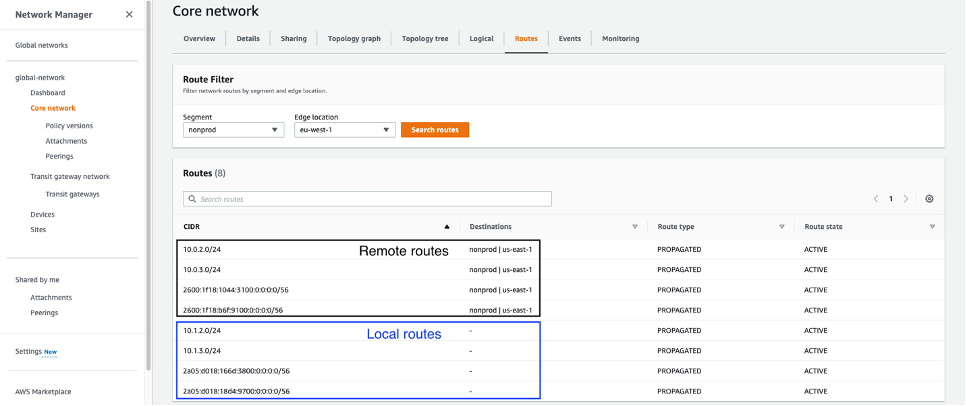Click the search magnifier icon in routes box
The width and height of the screenshot is (966, 406).
192,199
